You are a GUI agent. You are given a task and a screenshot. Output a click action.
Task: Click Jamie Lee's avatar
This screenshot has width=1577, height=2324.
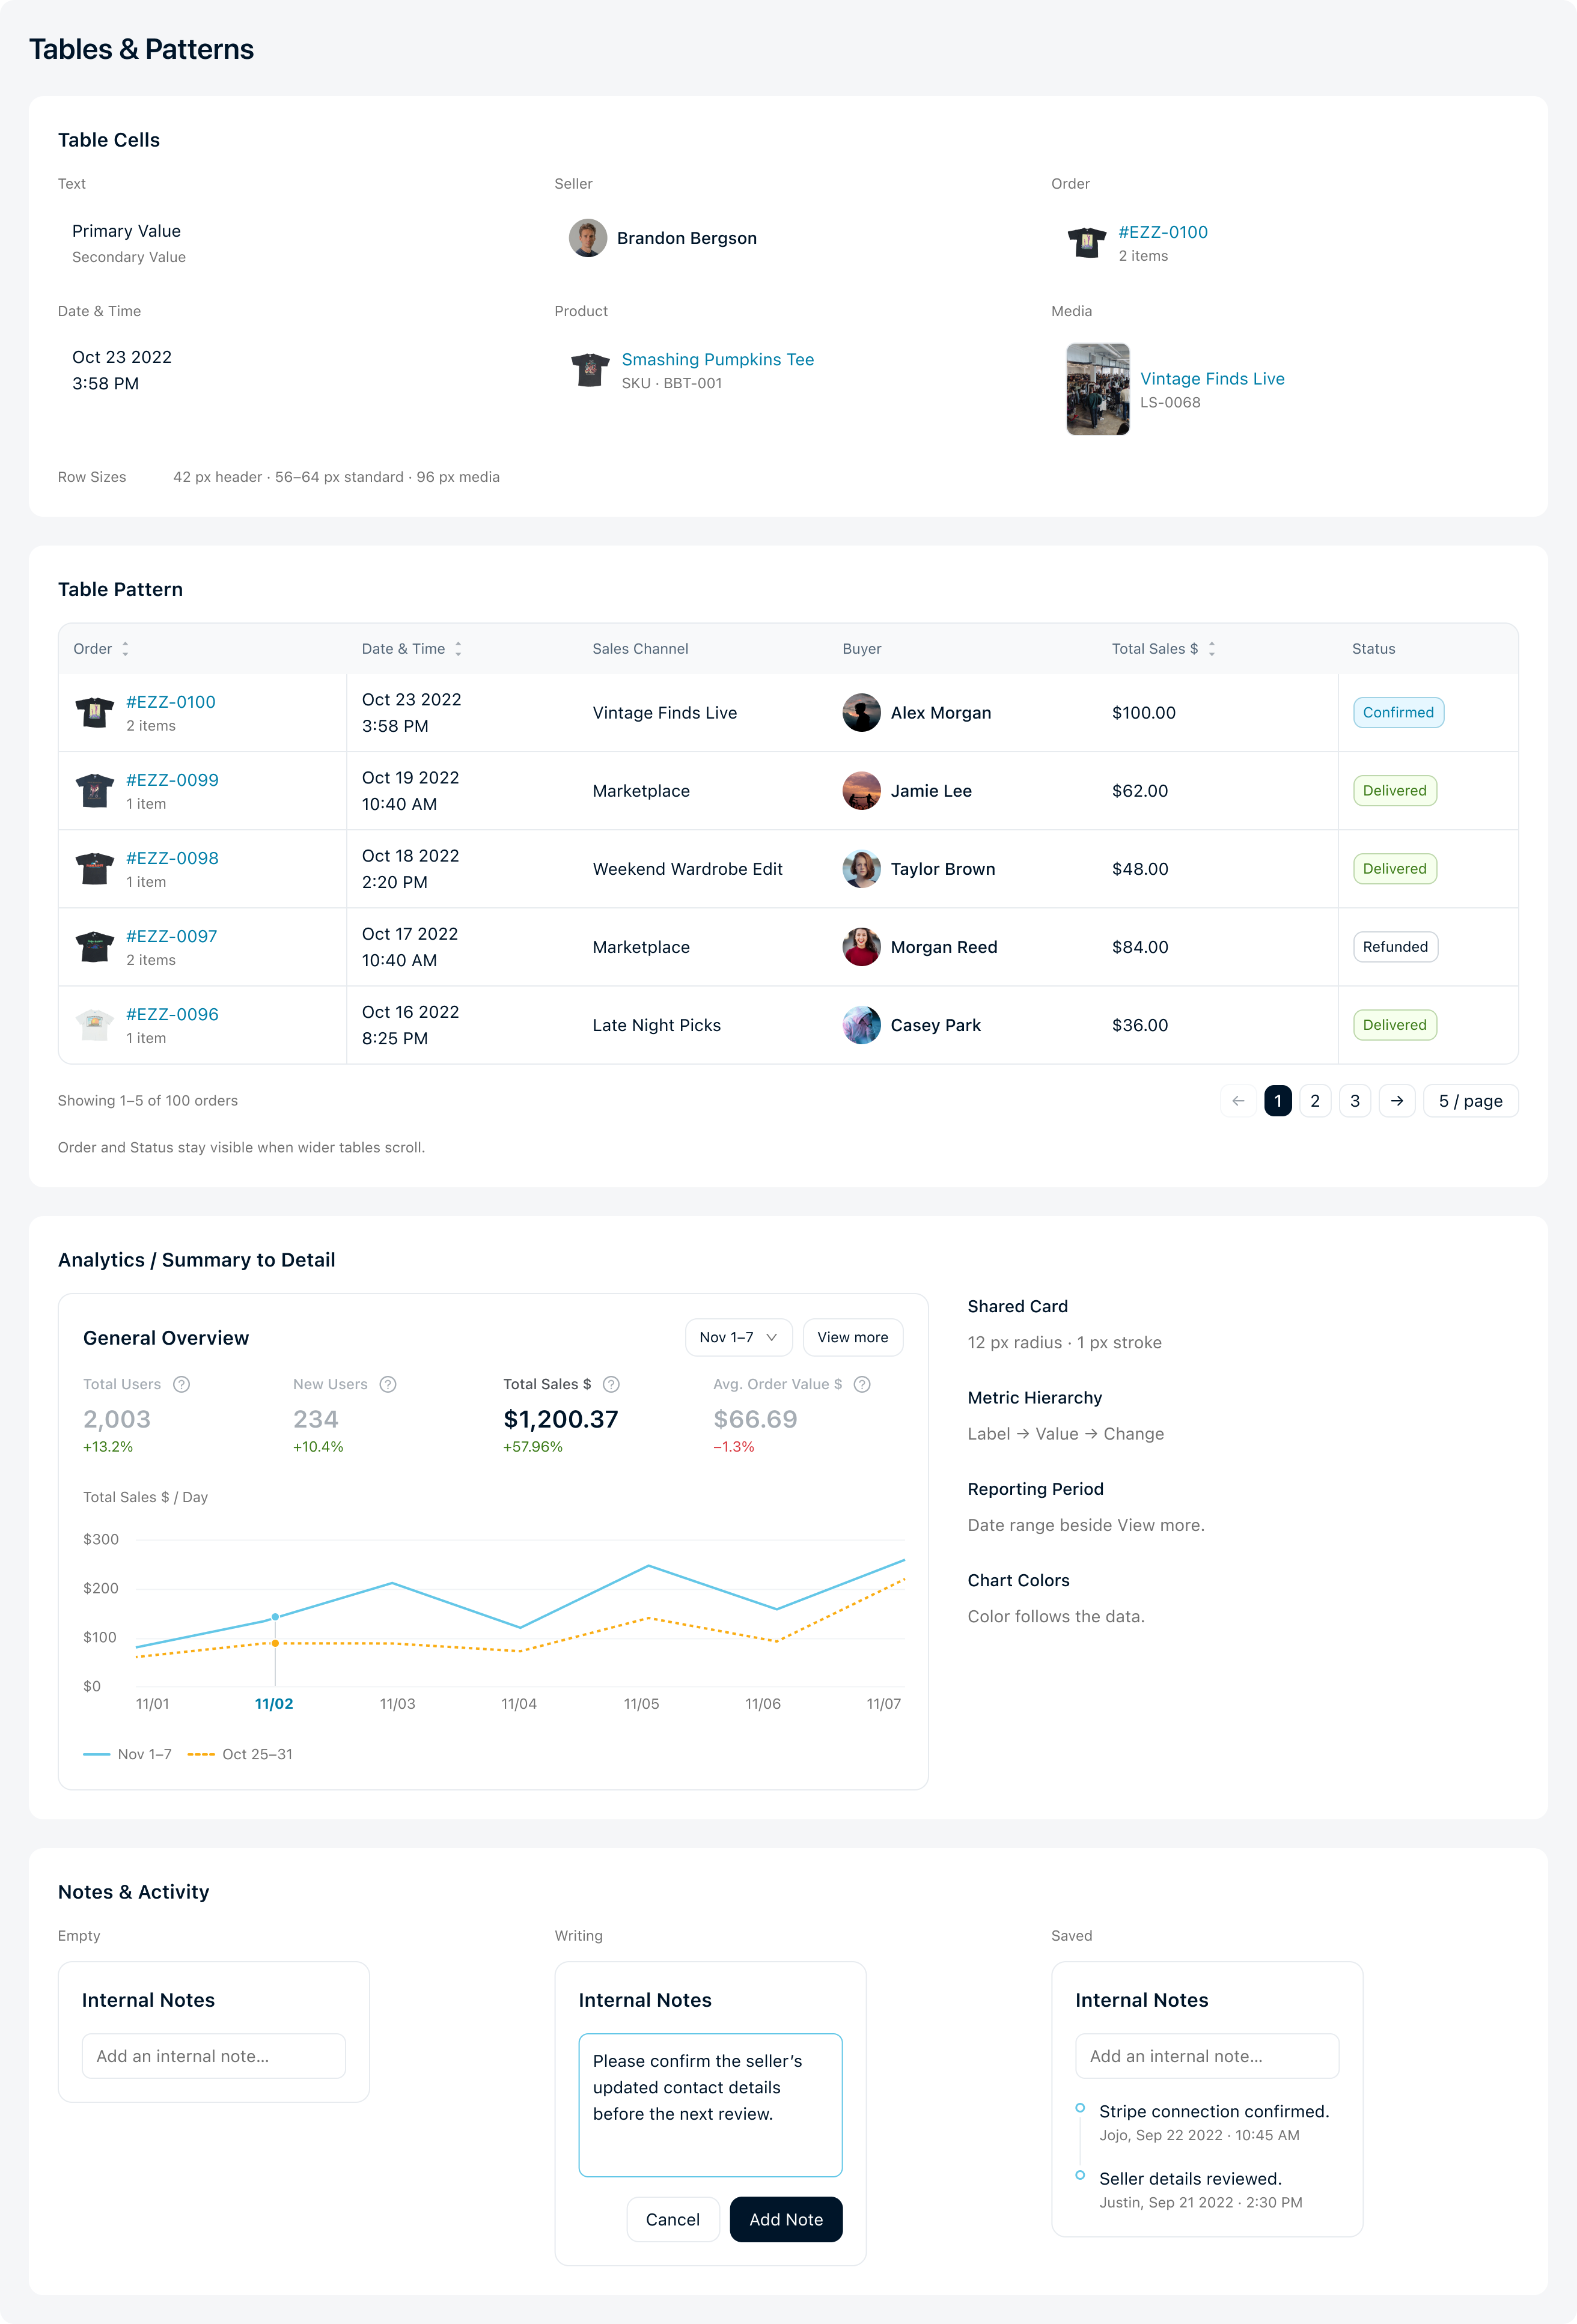(861, 791)
